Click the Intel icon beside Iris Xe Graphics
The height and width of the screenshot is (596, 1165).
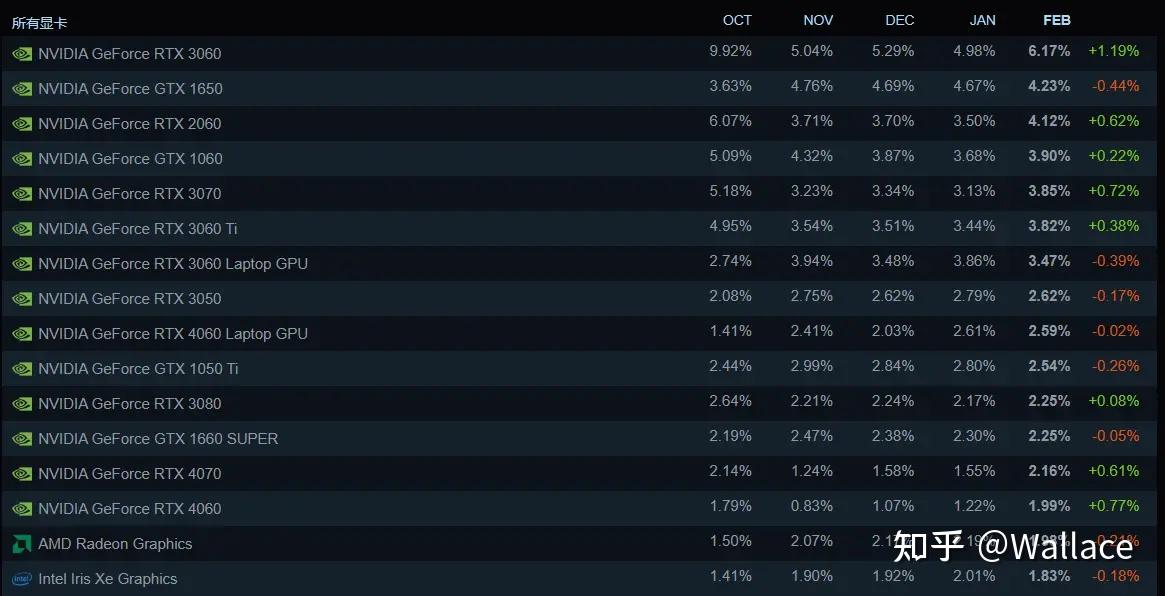21,579
